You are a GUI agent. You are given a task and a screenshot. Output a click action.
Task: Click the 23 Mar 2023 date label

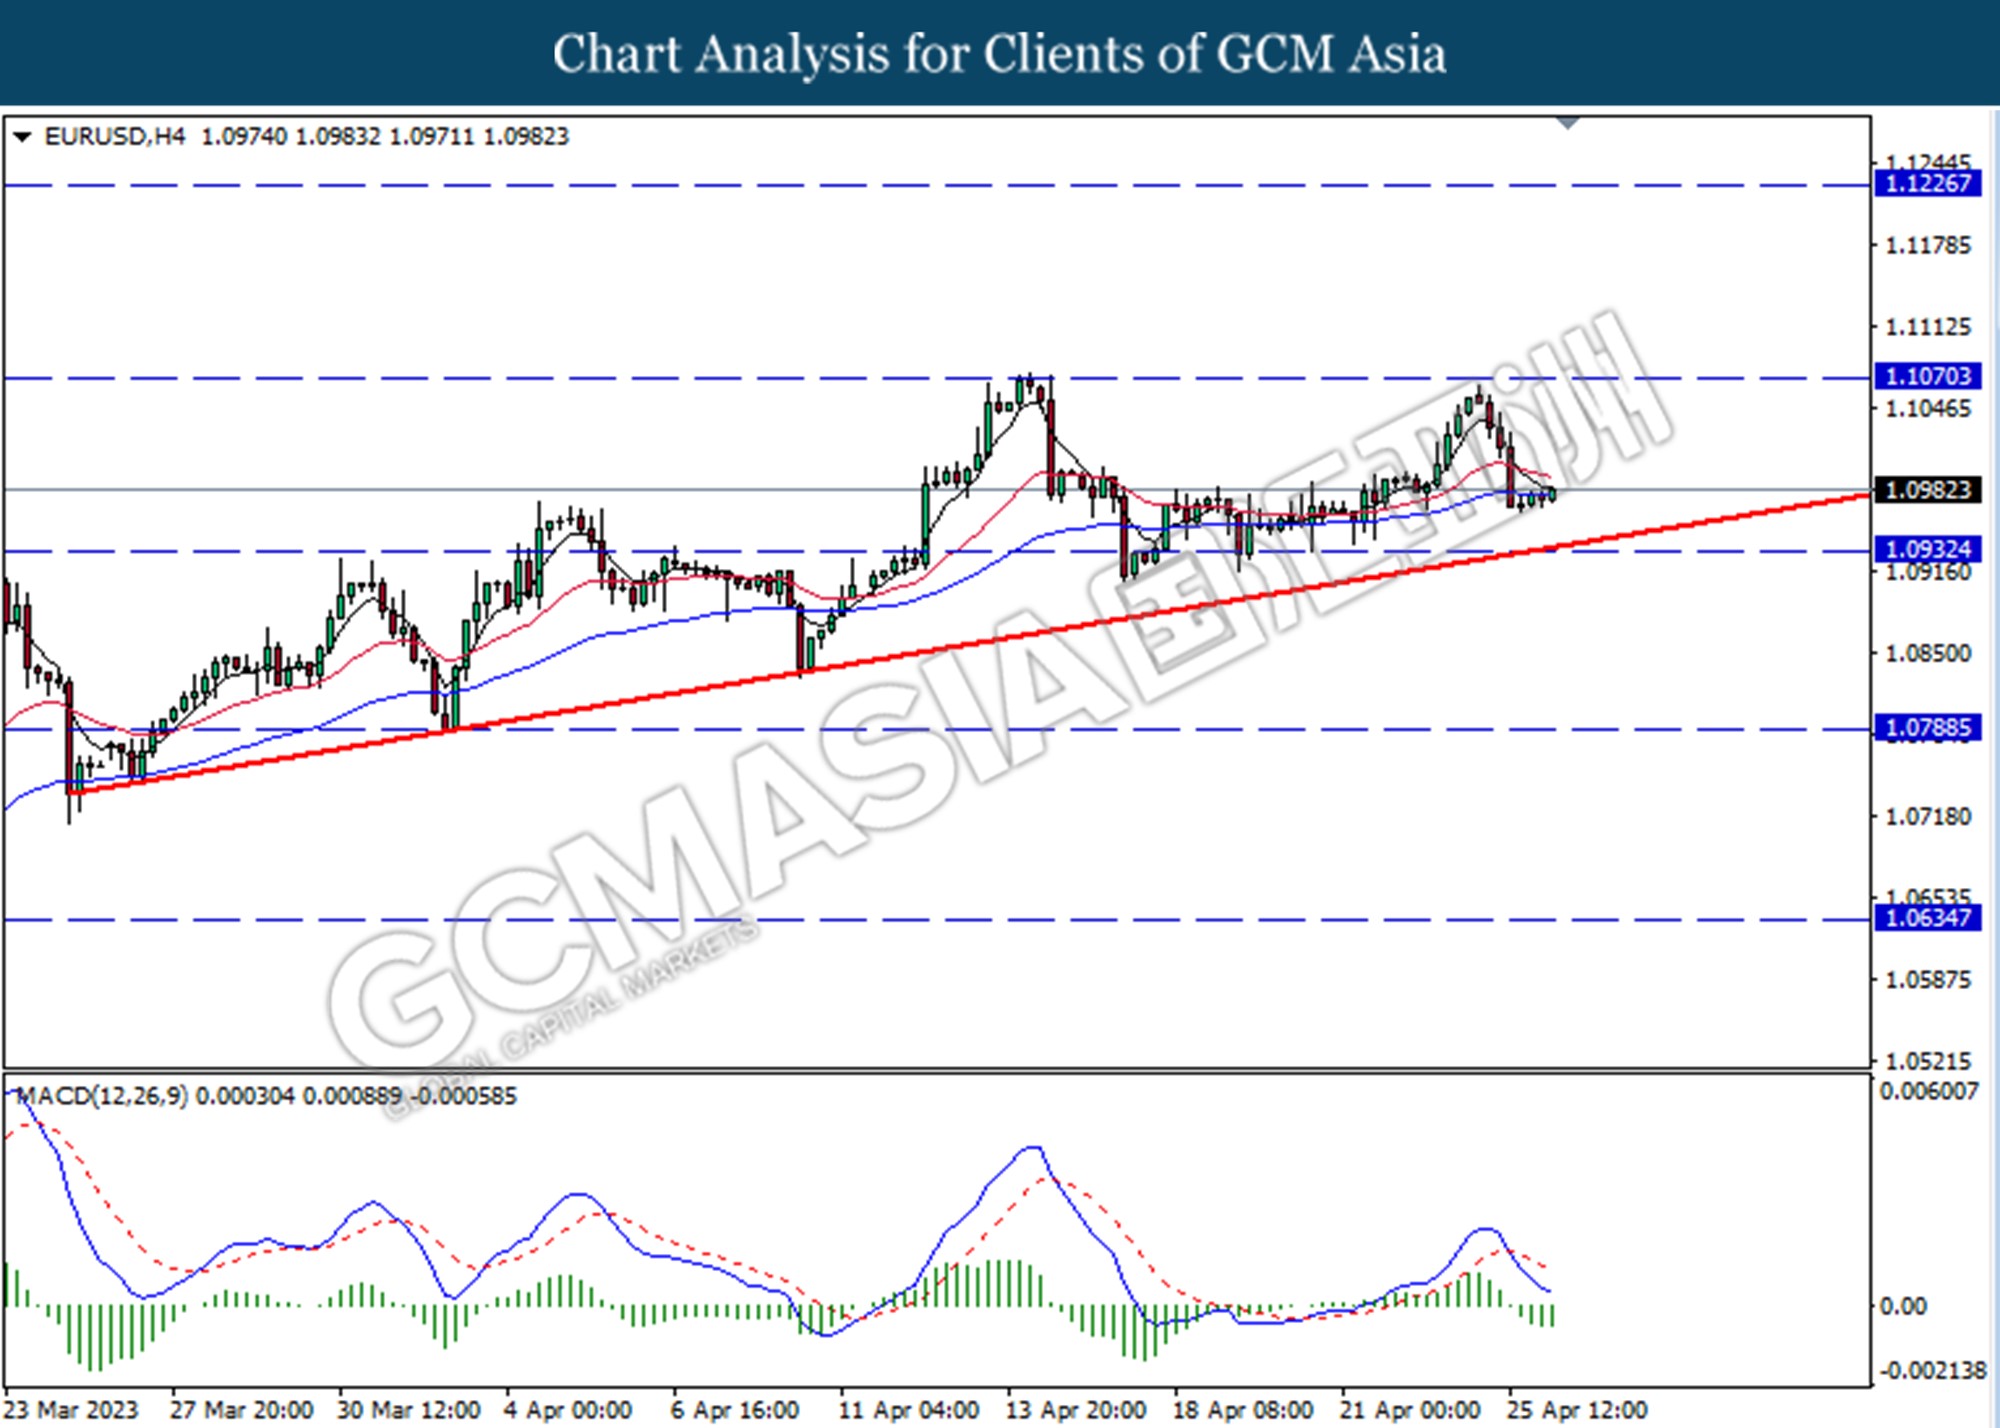(x=72, y=1410)
